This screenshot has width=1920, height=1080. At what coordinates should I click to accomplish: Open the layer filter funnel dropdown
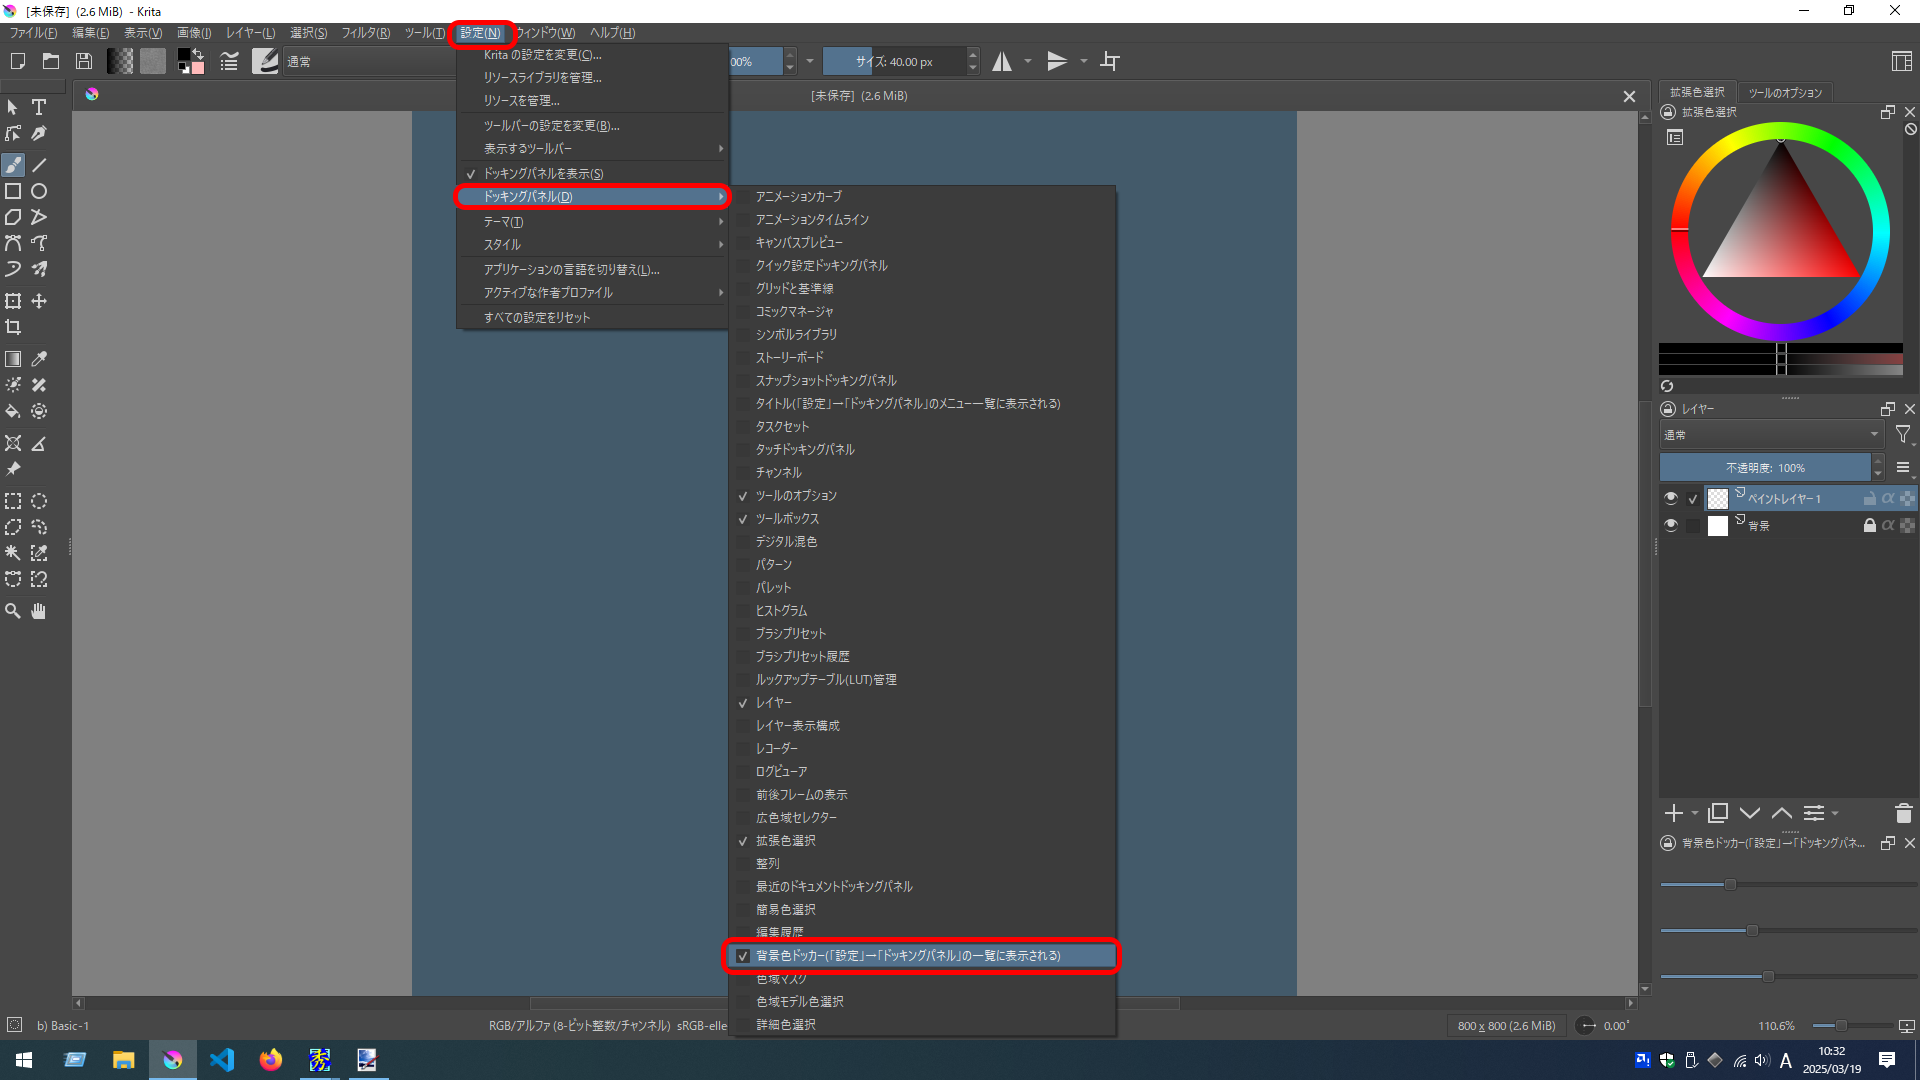(1904, 434)
